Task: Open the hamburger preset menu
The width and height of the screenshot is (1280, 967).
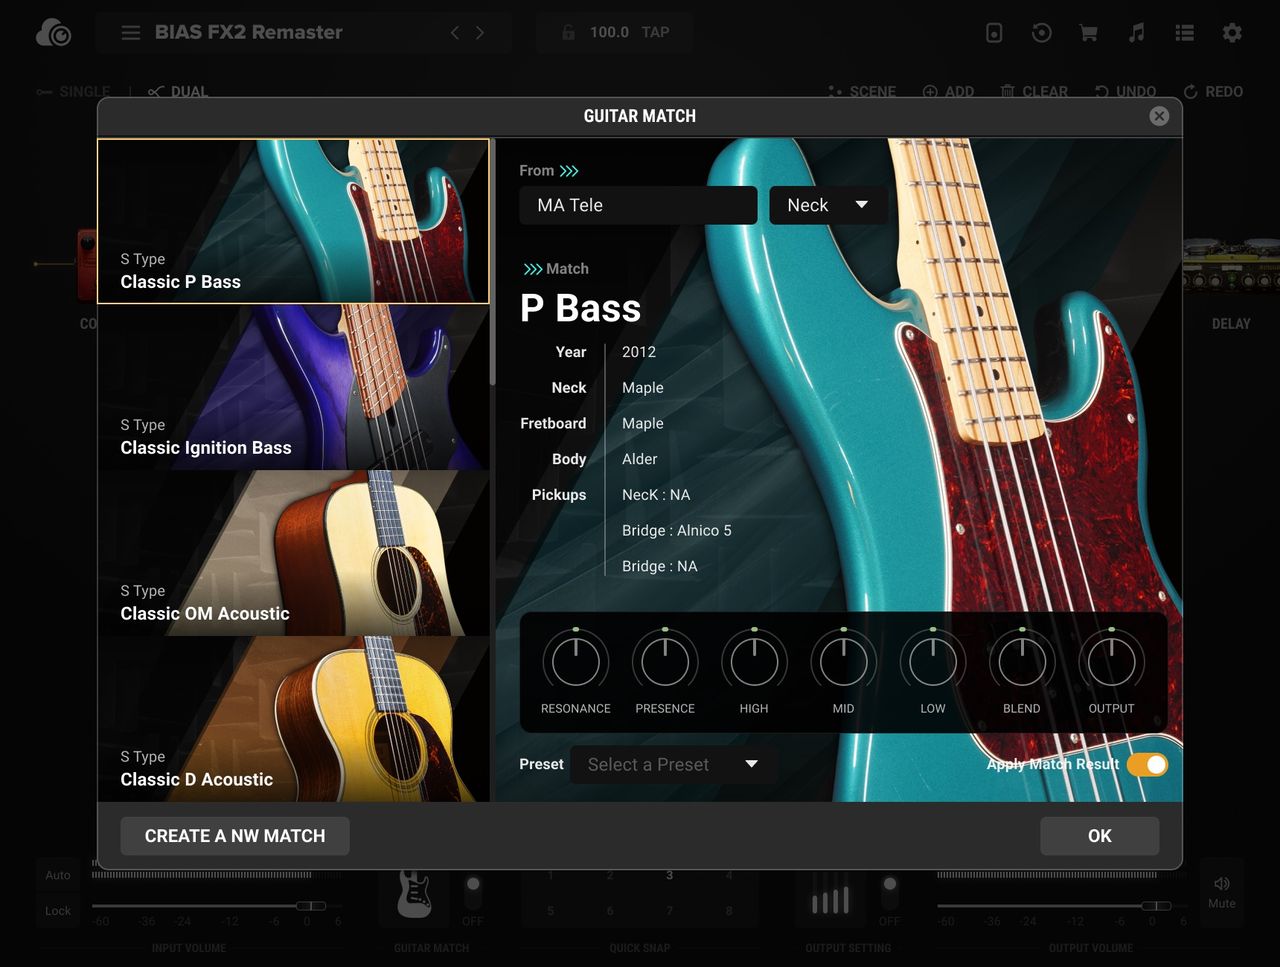Action: click(131, 33)
